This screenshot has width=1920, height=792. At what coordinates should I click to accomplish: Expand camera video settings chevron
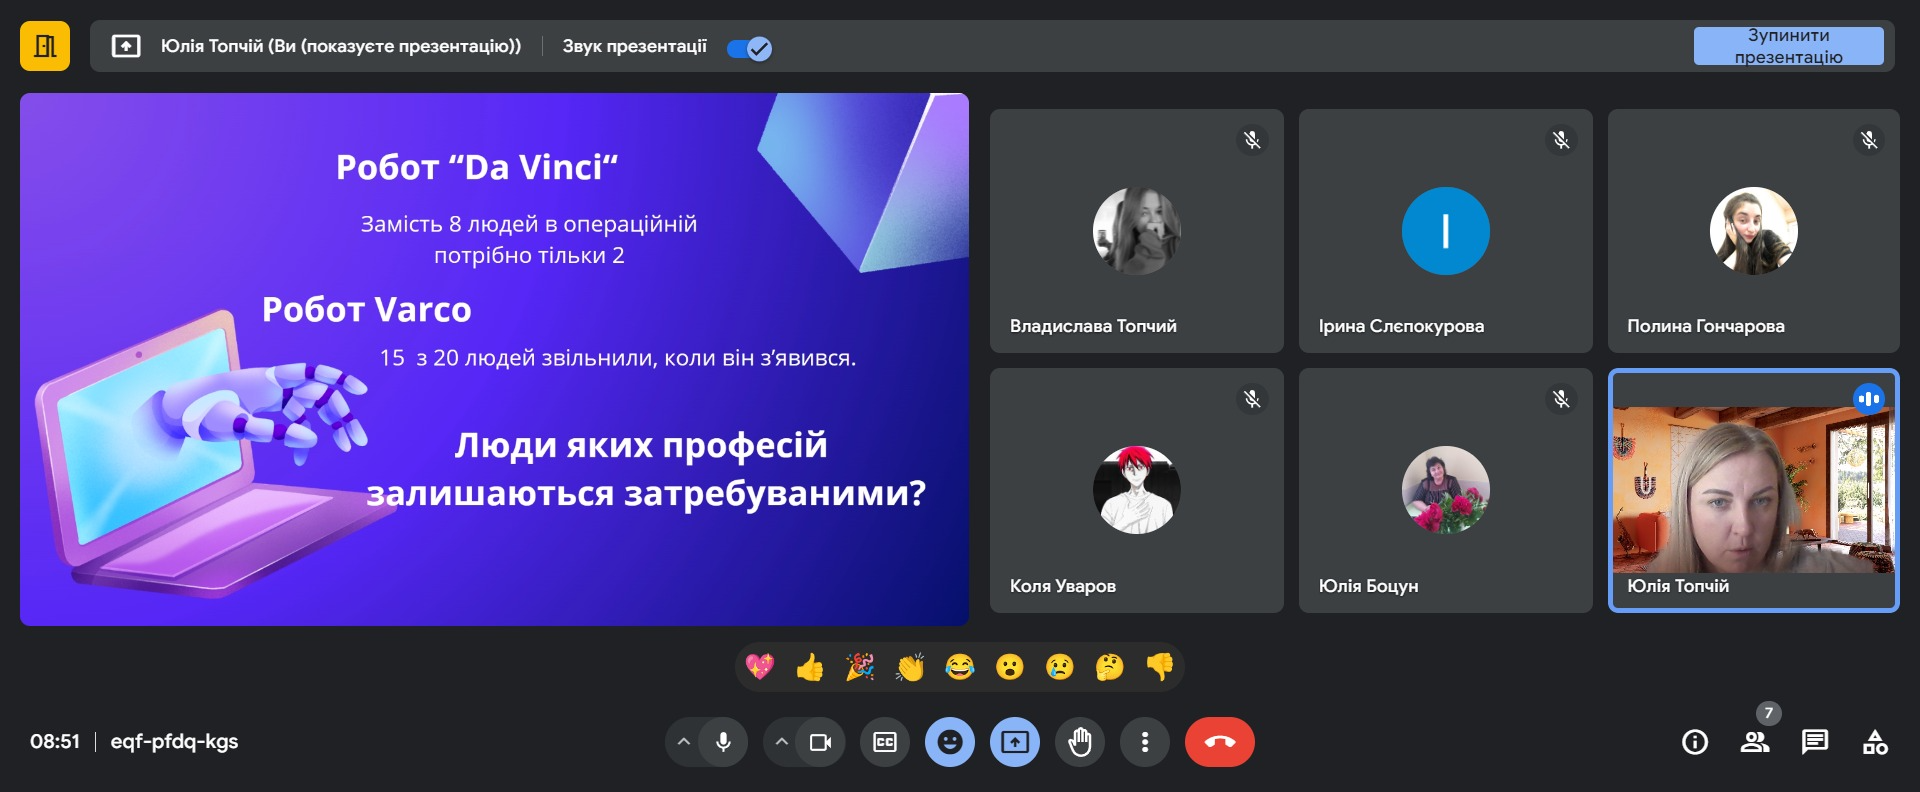tap(782, 742)
